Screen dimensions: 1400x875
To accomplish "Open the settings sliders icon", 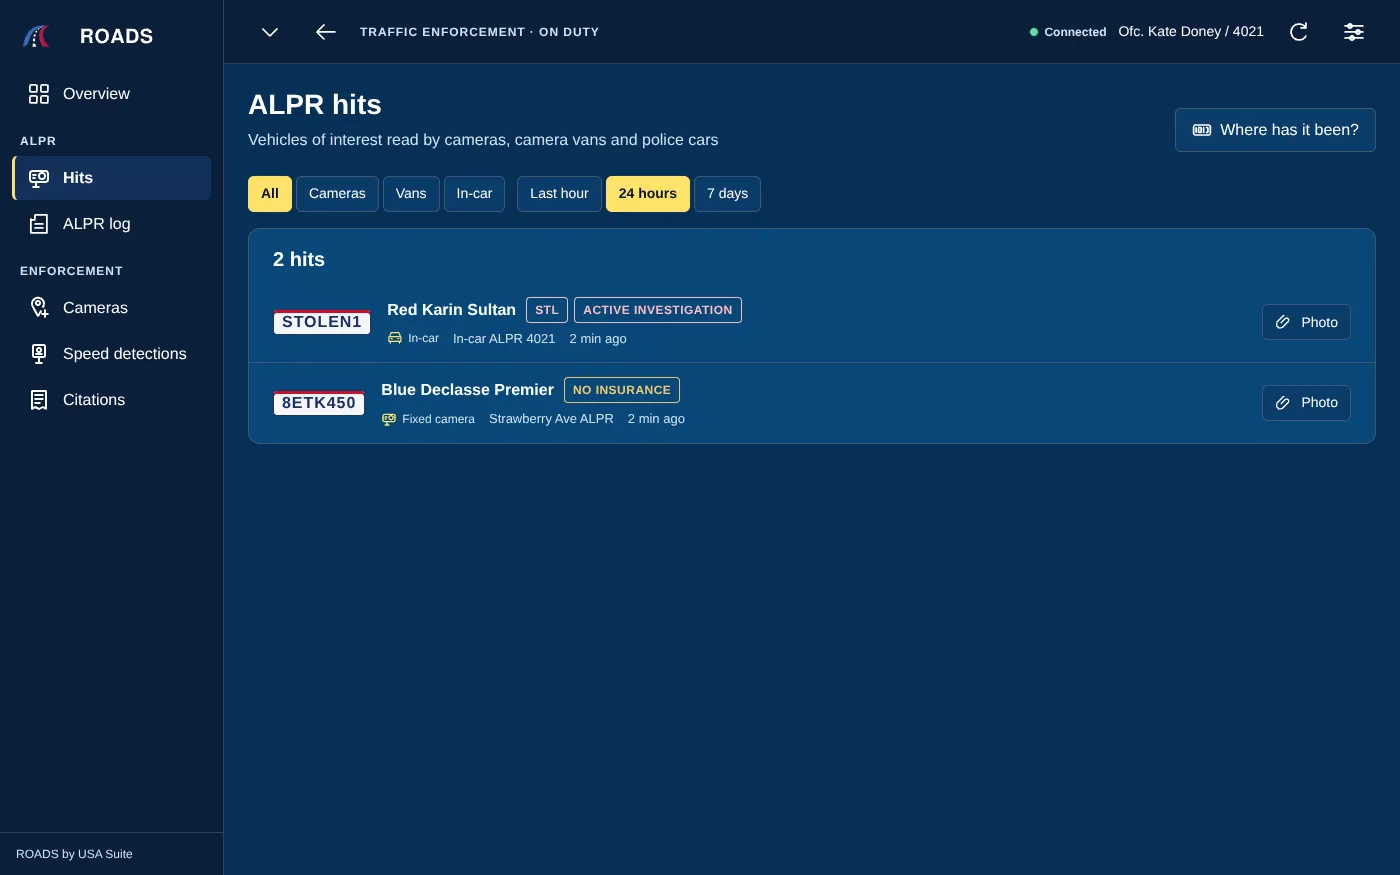I will tap(1353, 32).
